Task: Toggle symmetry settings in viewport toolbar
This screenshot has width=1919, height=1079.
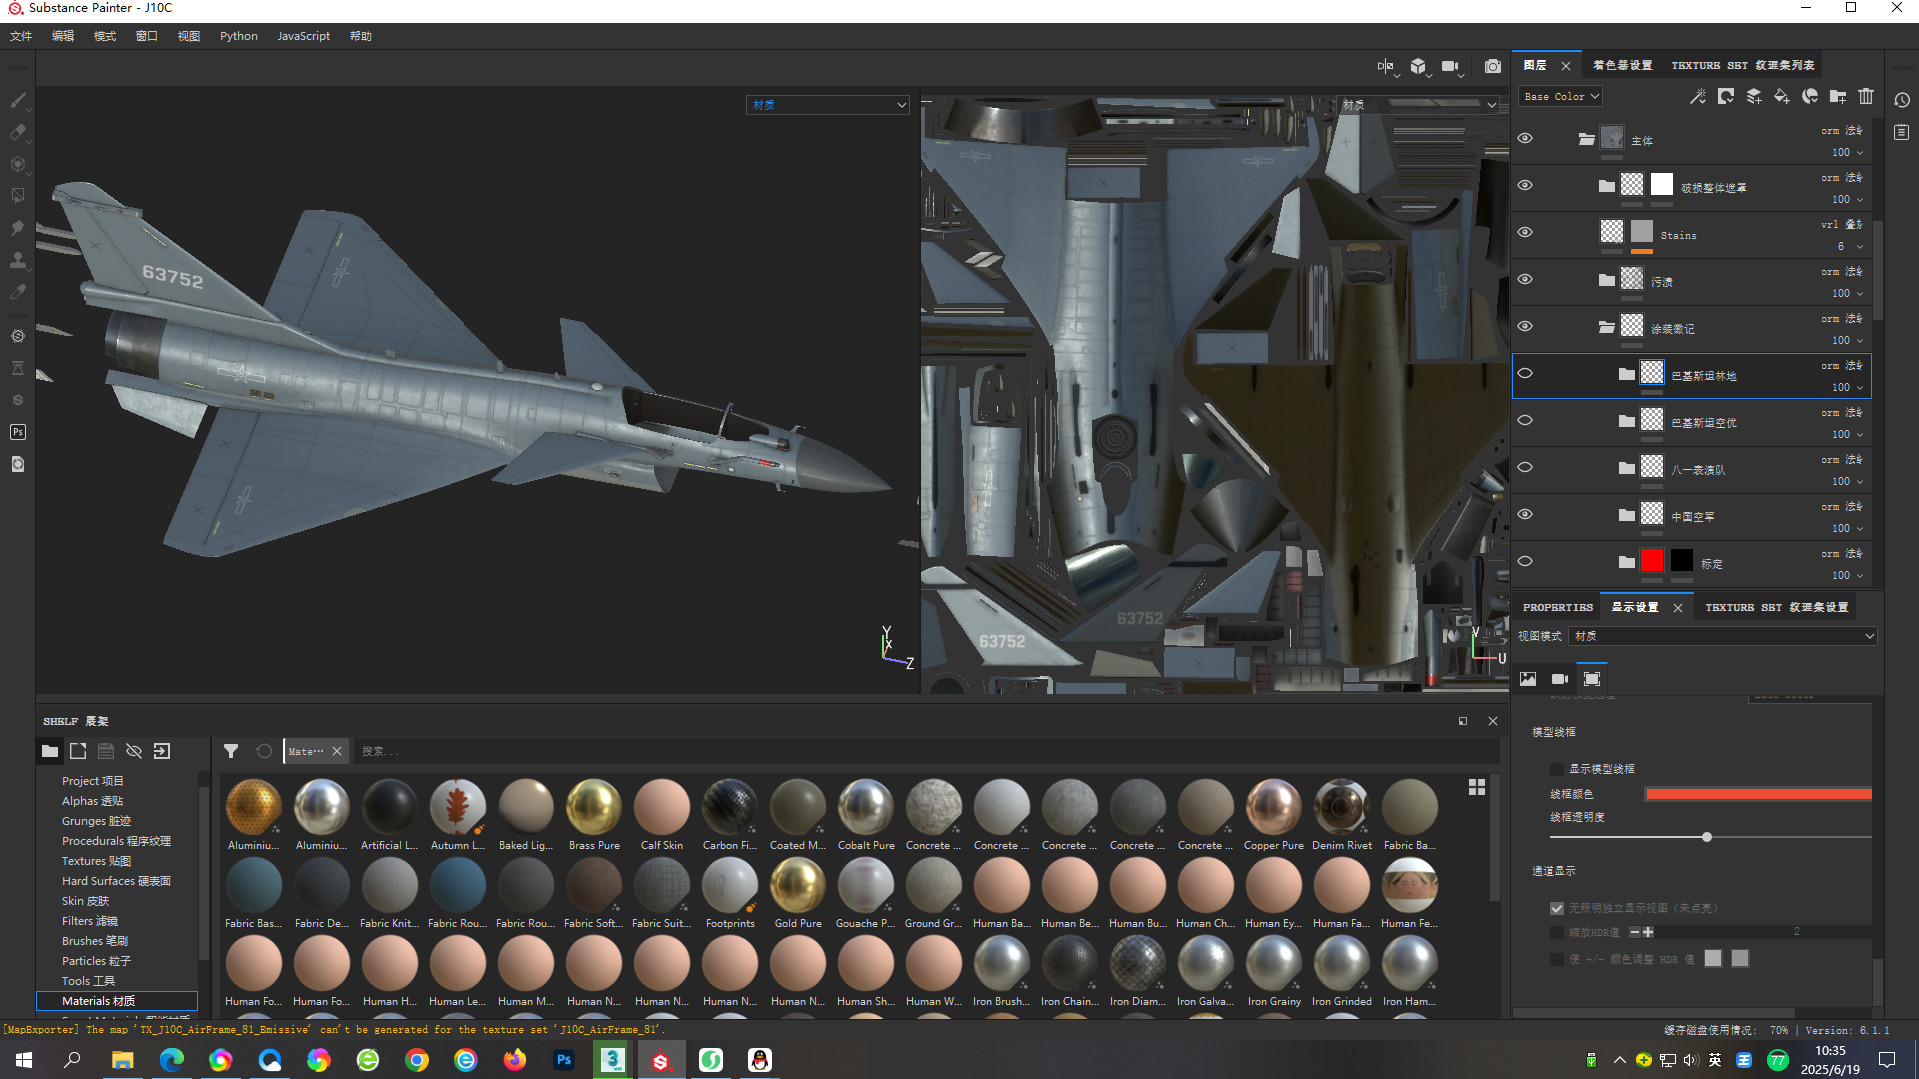Action: coord(1386,66)
